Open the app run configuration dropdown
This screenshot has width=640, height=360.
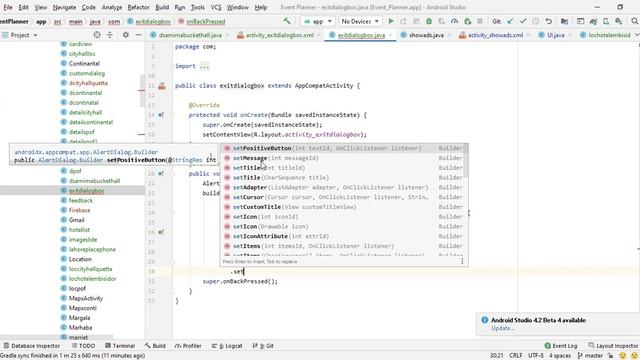[318, 21]
